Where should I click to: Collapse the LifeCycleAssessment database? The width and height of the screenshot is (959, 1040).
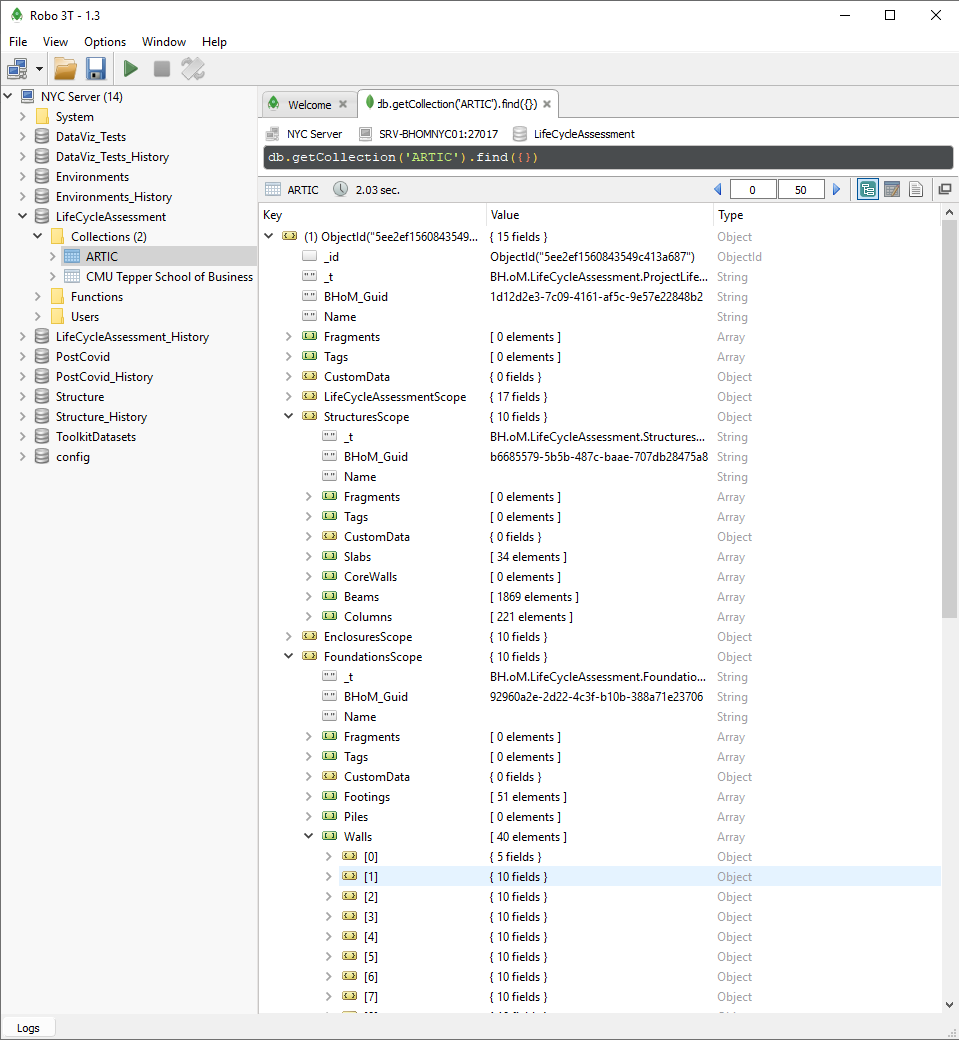23,216
